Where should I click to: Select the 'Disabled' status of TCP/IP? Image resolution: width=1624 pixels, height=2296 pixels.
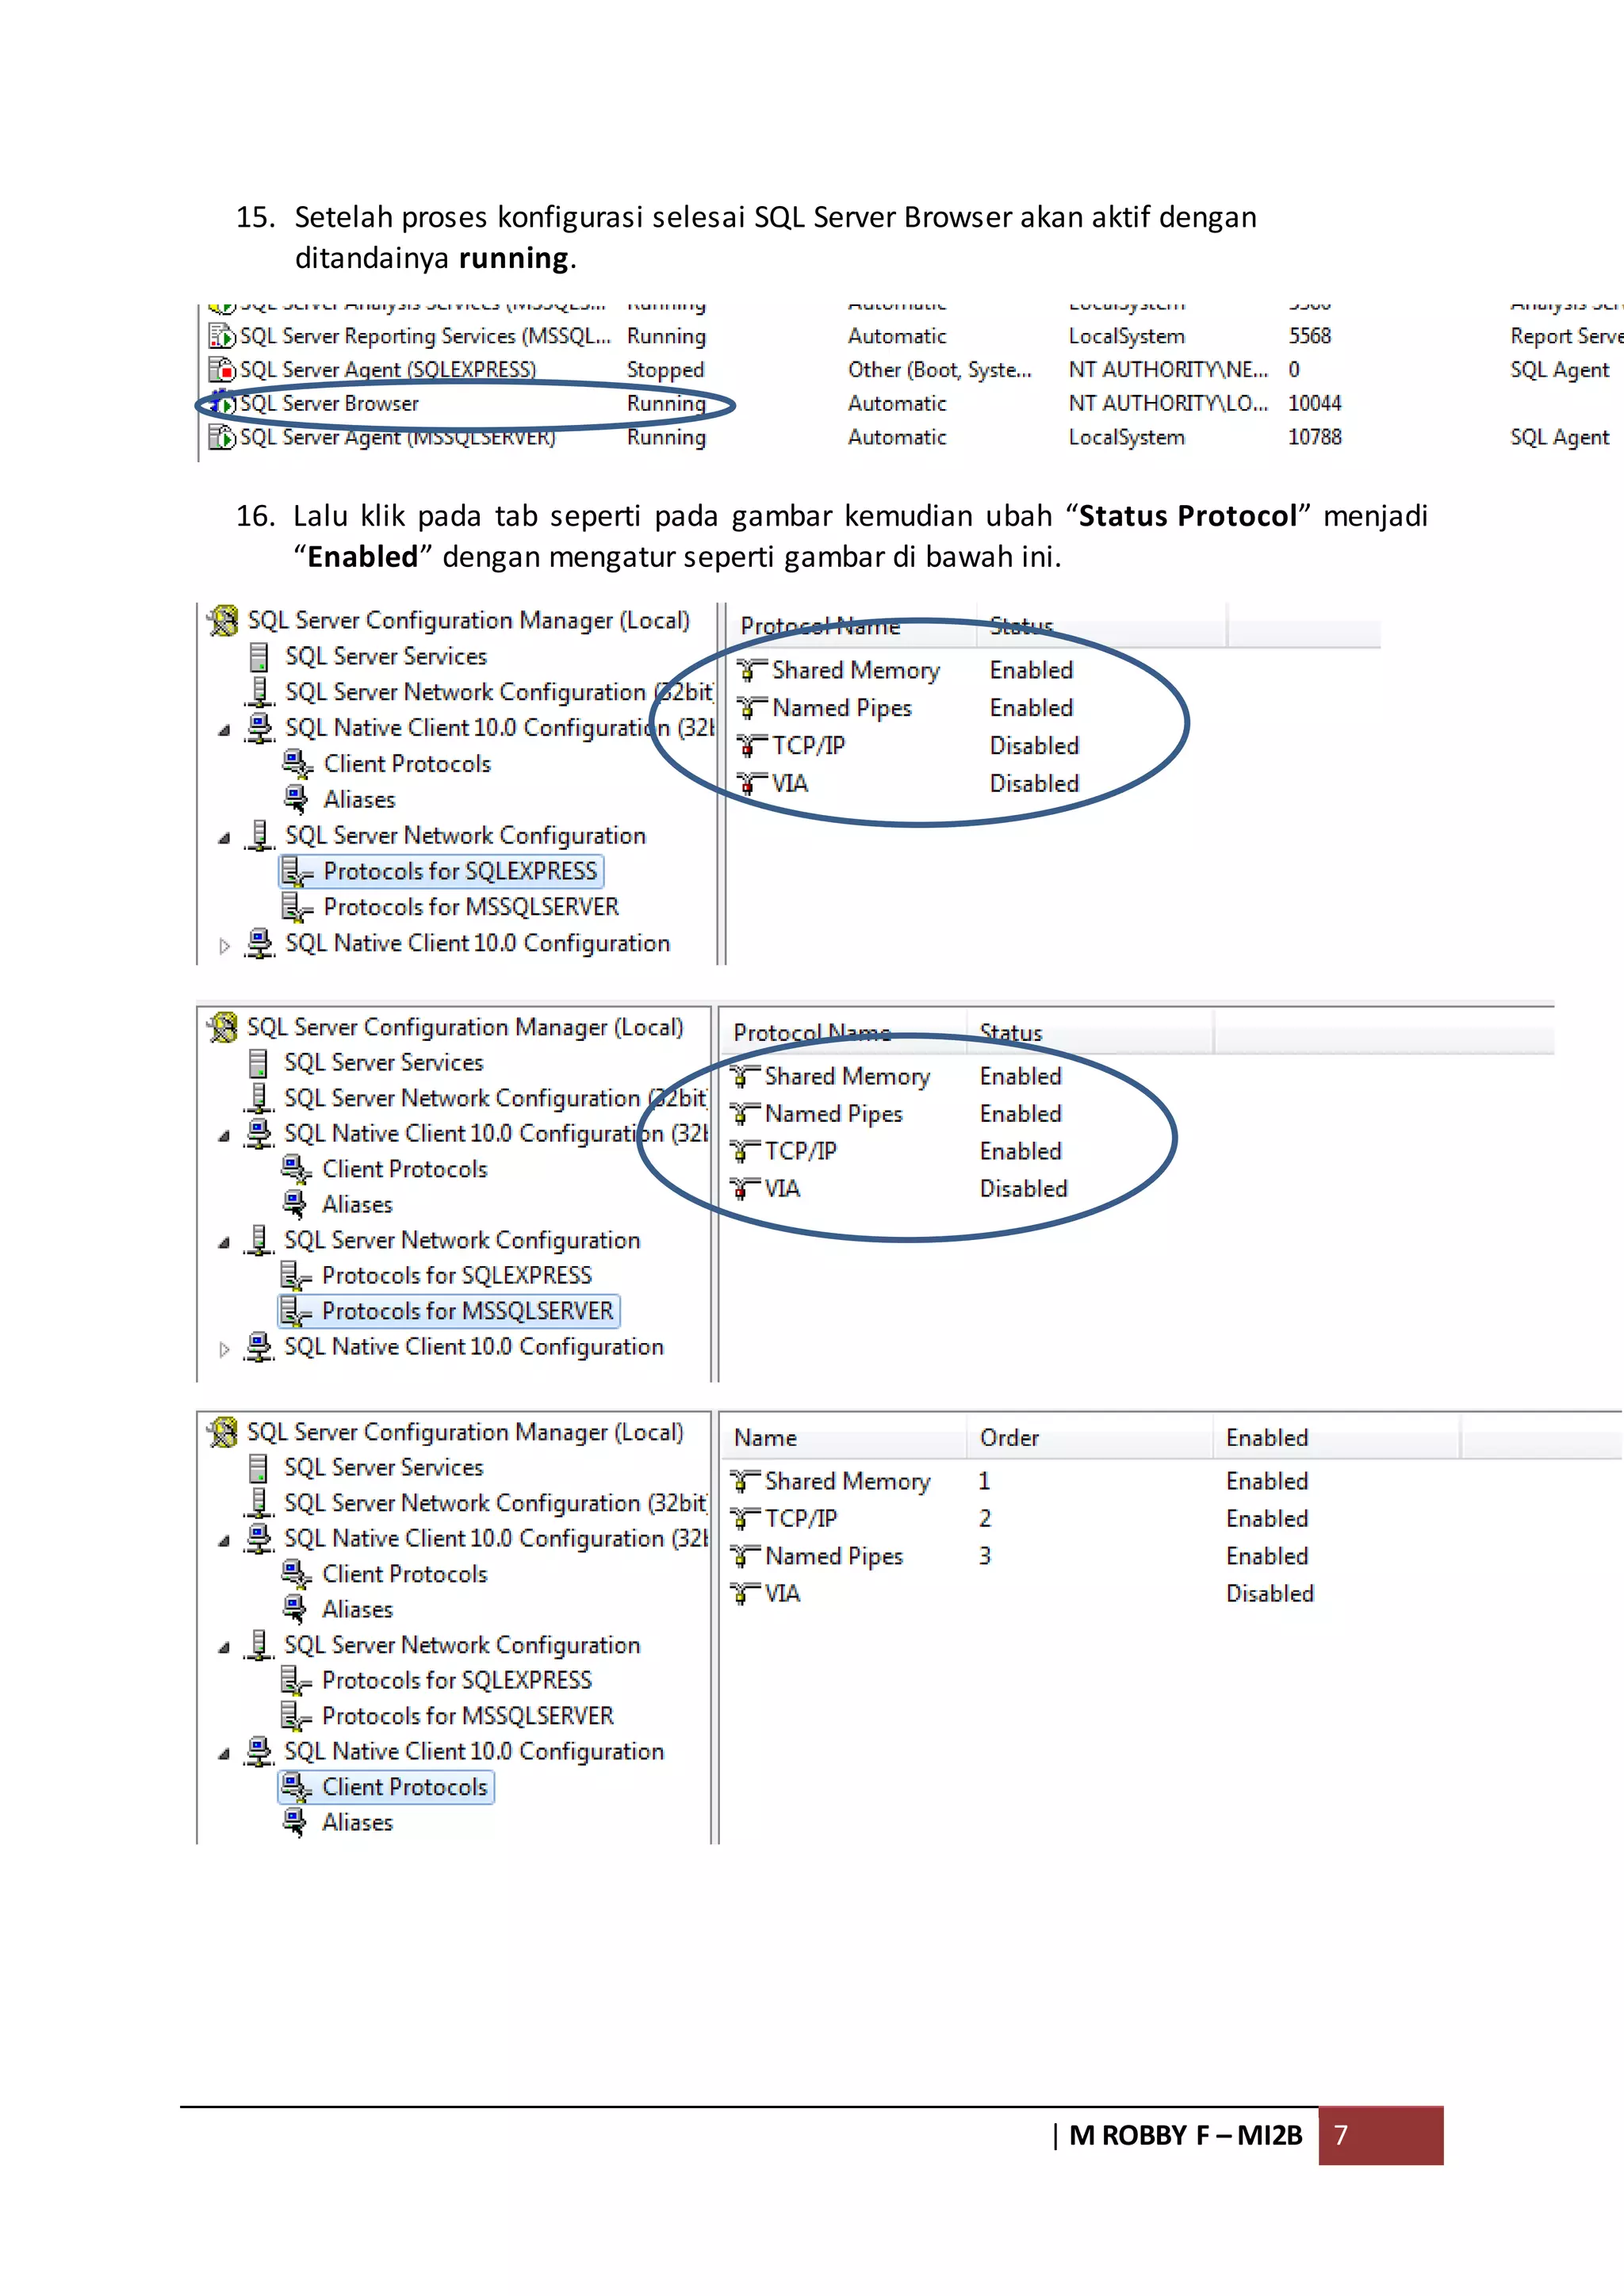click(x=1034, y=746)
